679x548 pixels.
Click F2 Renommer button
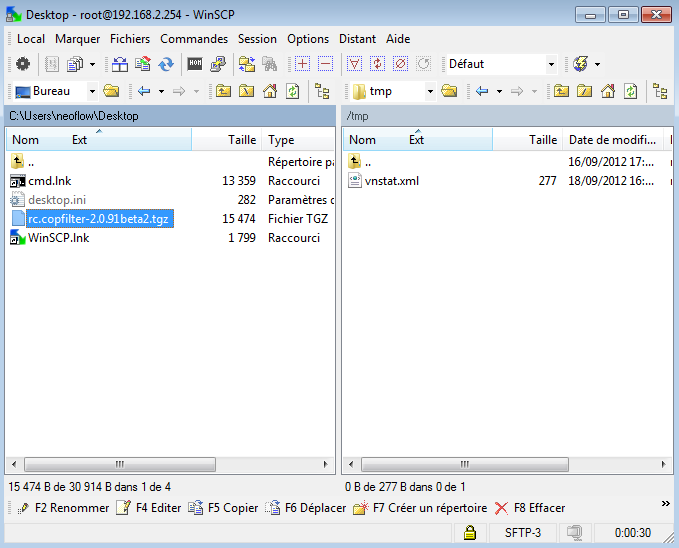click(x=63, y=508)
